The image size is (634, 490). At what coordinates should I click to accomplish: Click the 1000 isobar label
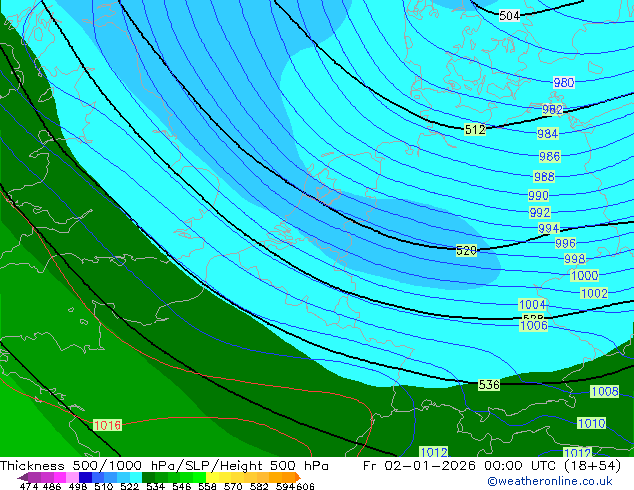585,276
